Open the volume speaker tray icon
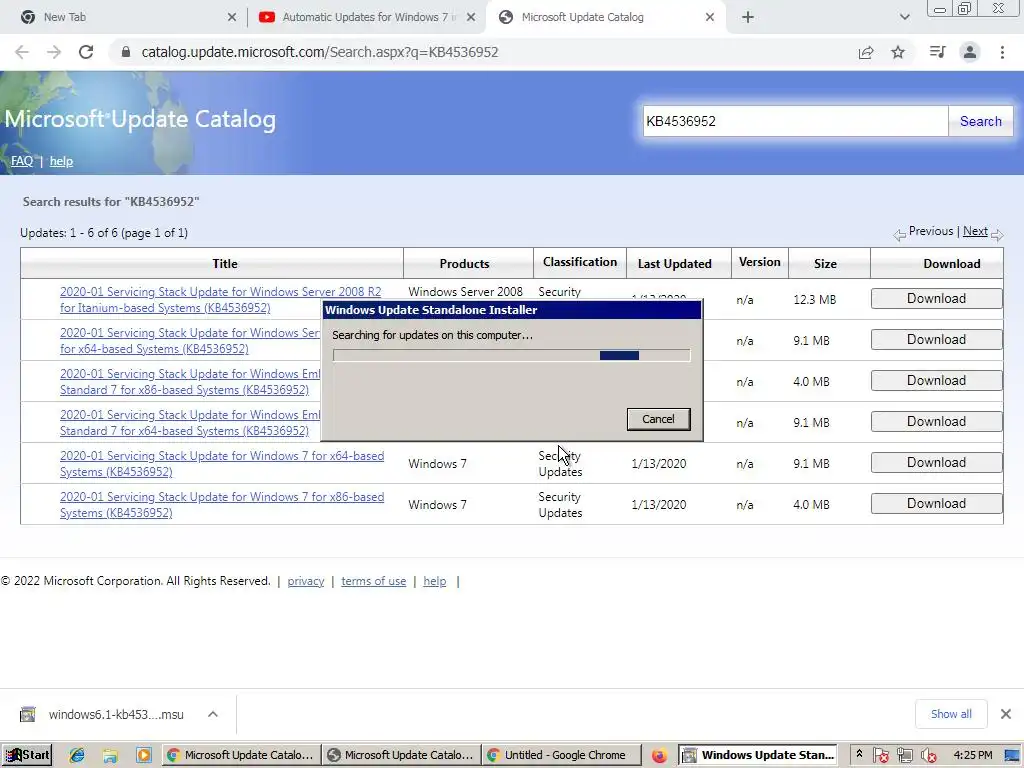This screenshot has height=768, width=1024. tap(929, 756)
